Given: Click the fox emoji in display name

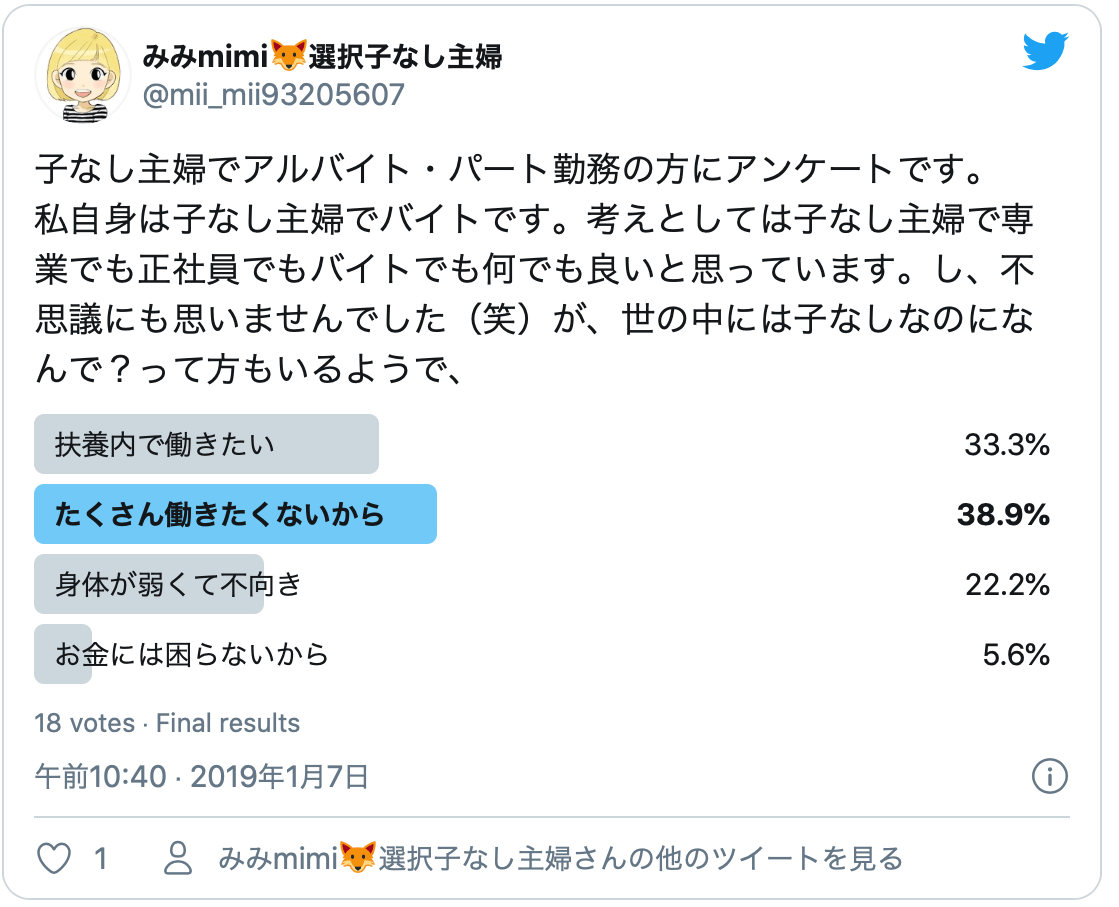Looking at the screenshot, I should 289,56.
